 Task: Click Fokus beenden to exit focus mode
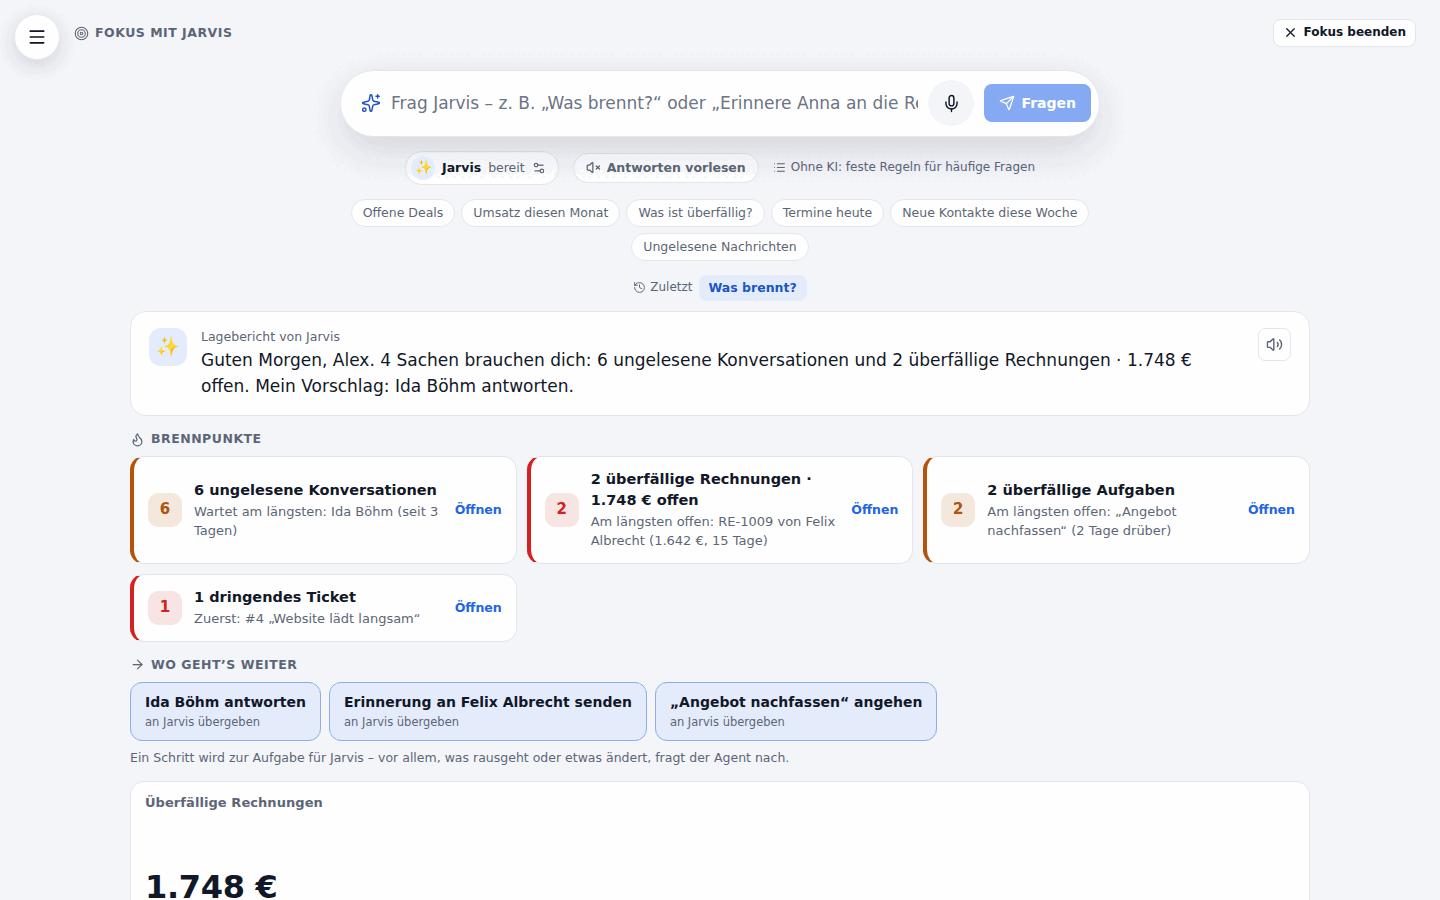[x=1345, y=32]
